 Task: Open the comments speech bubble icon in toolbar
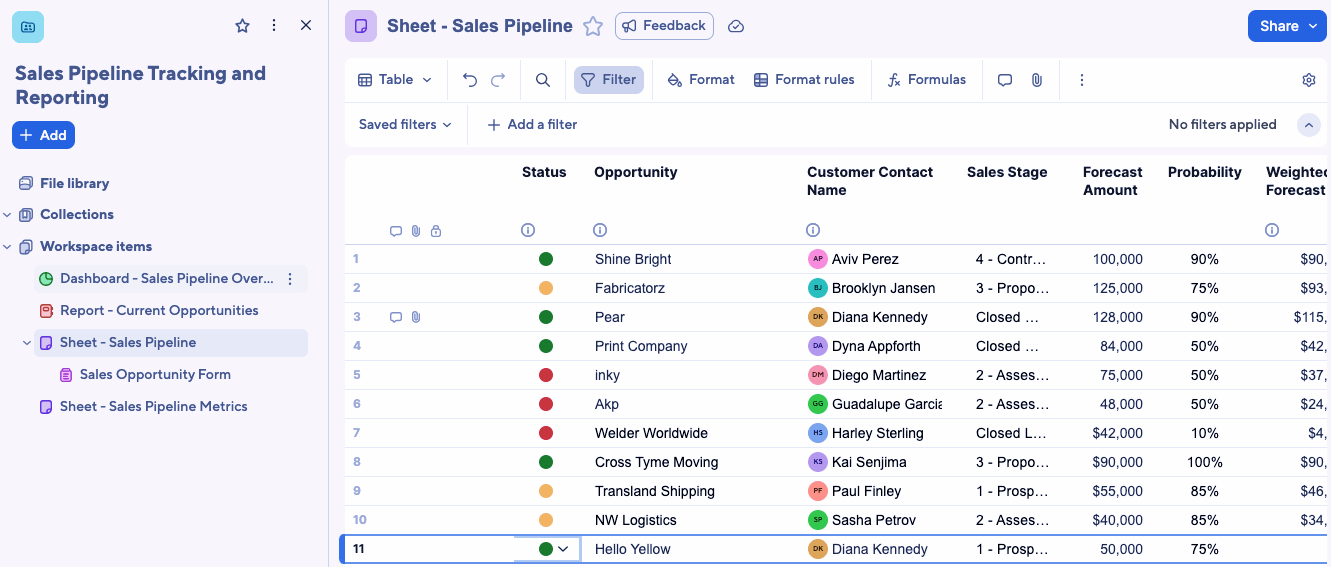point(1005,80)
